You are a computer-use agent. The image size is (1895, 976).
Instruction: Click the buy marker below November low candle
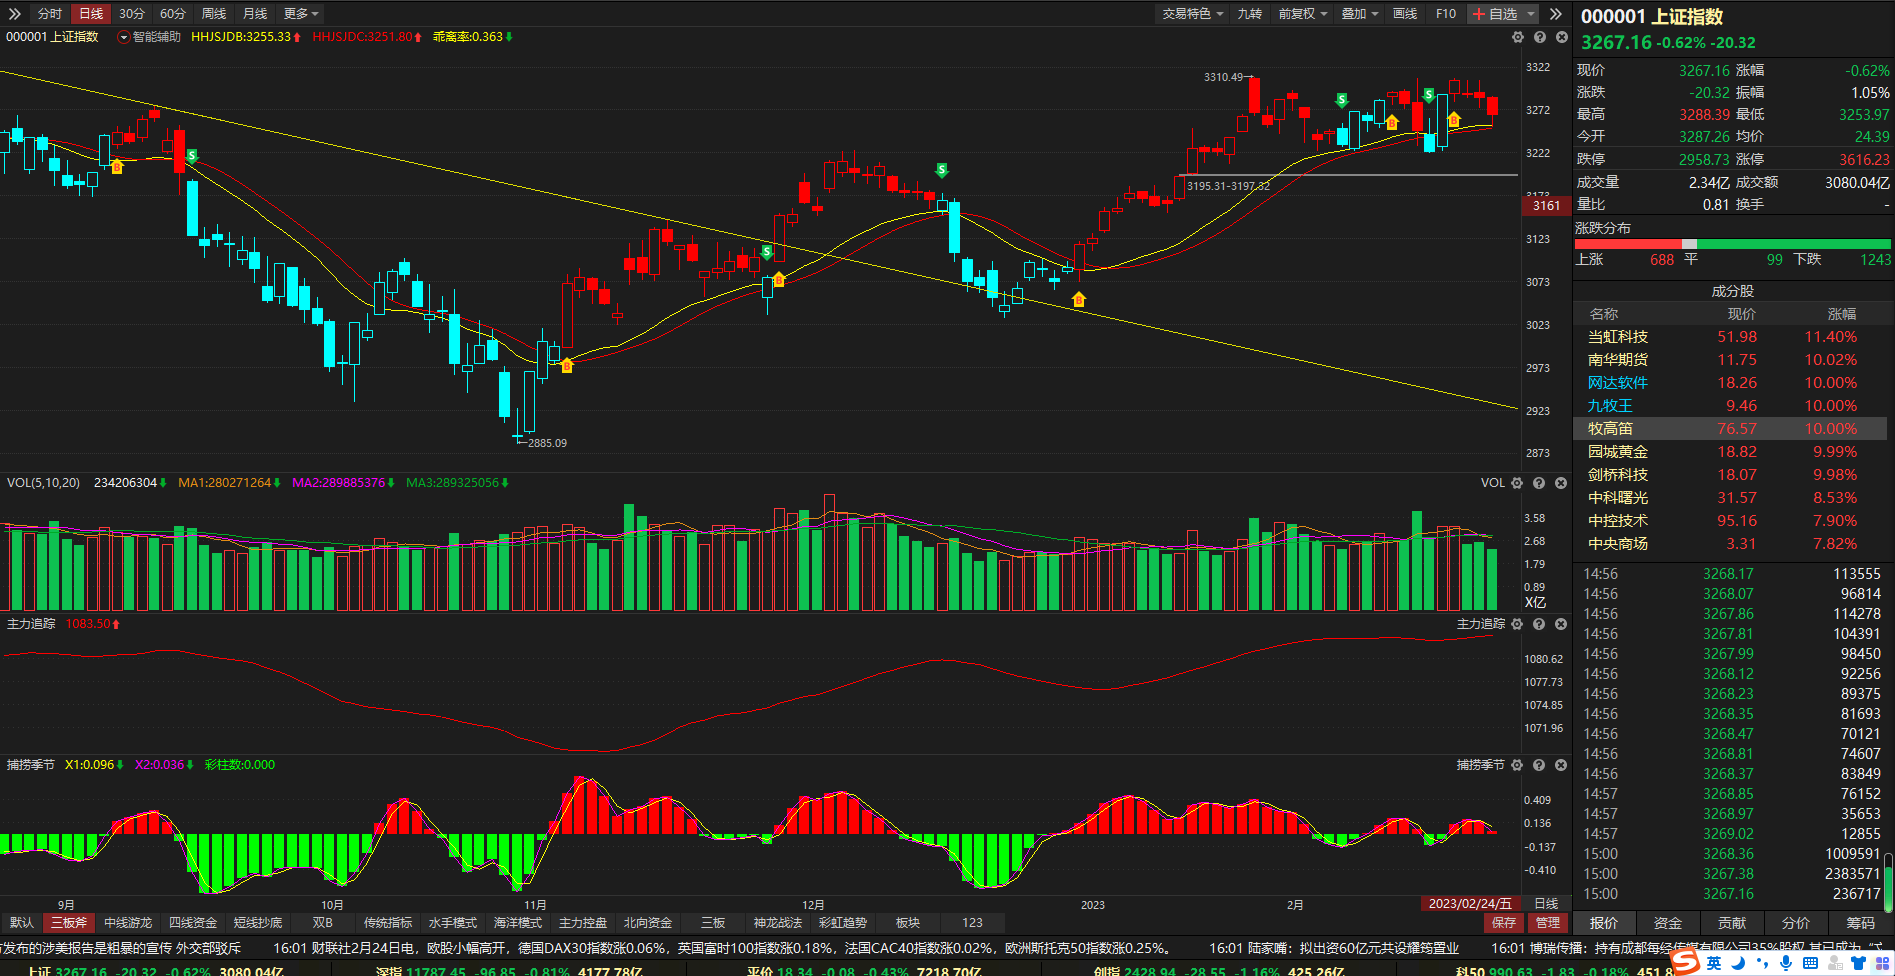pos(567,366)
